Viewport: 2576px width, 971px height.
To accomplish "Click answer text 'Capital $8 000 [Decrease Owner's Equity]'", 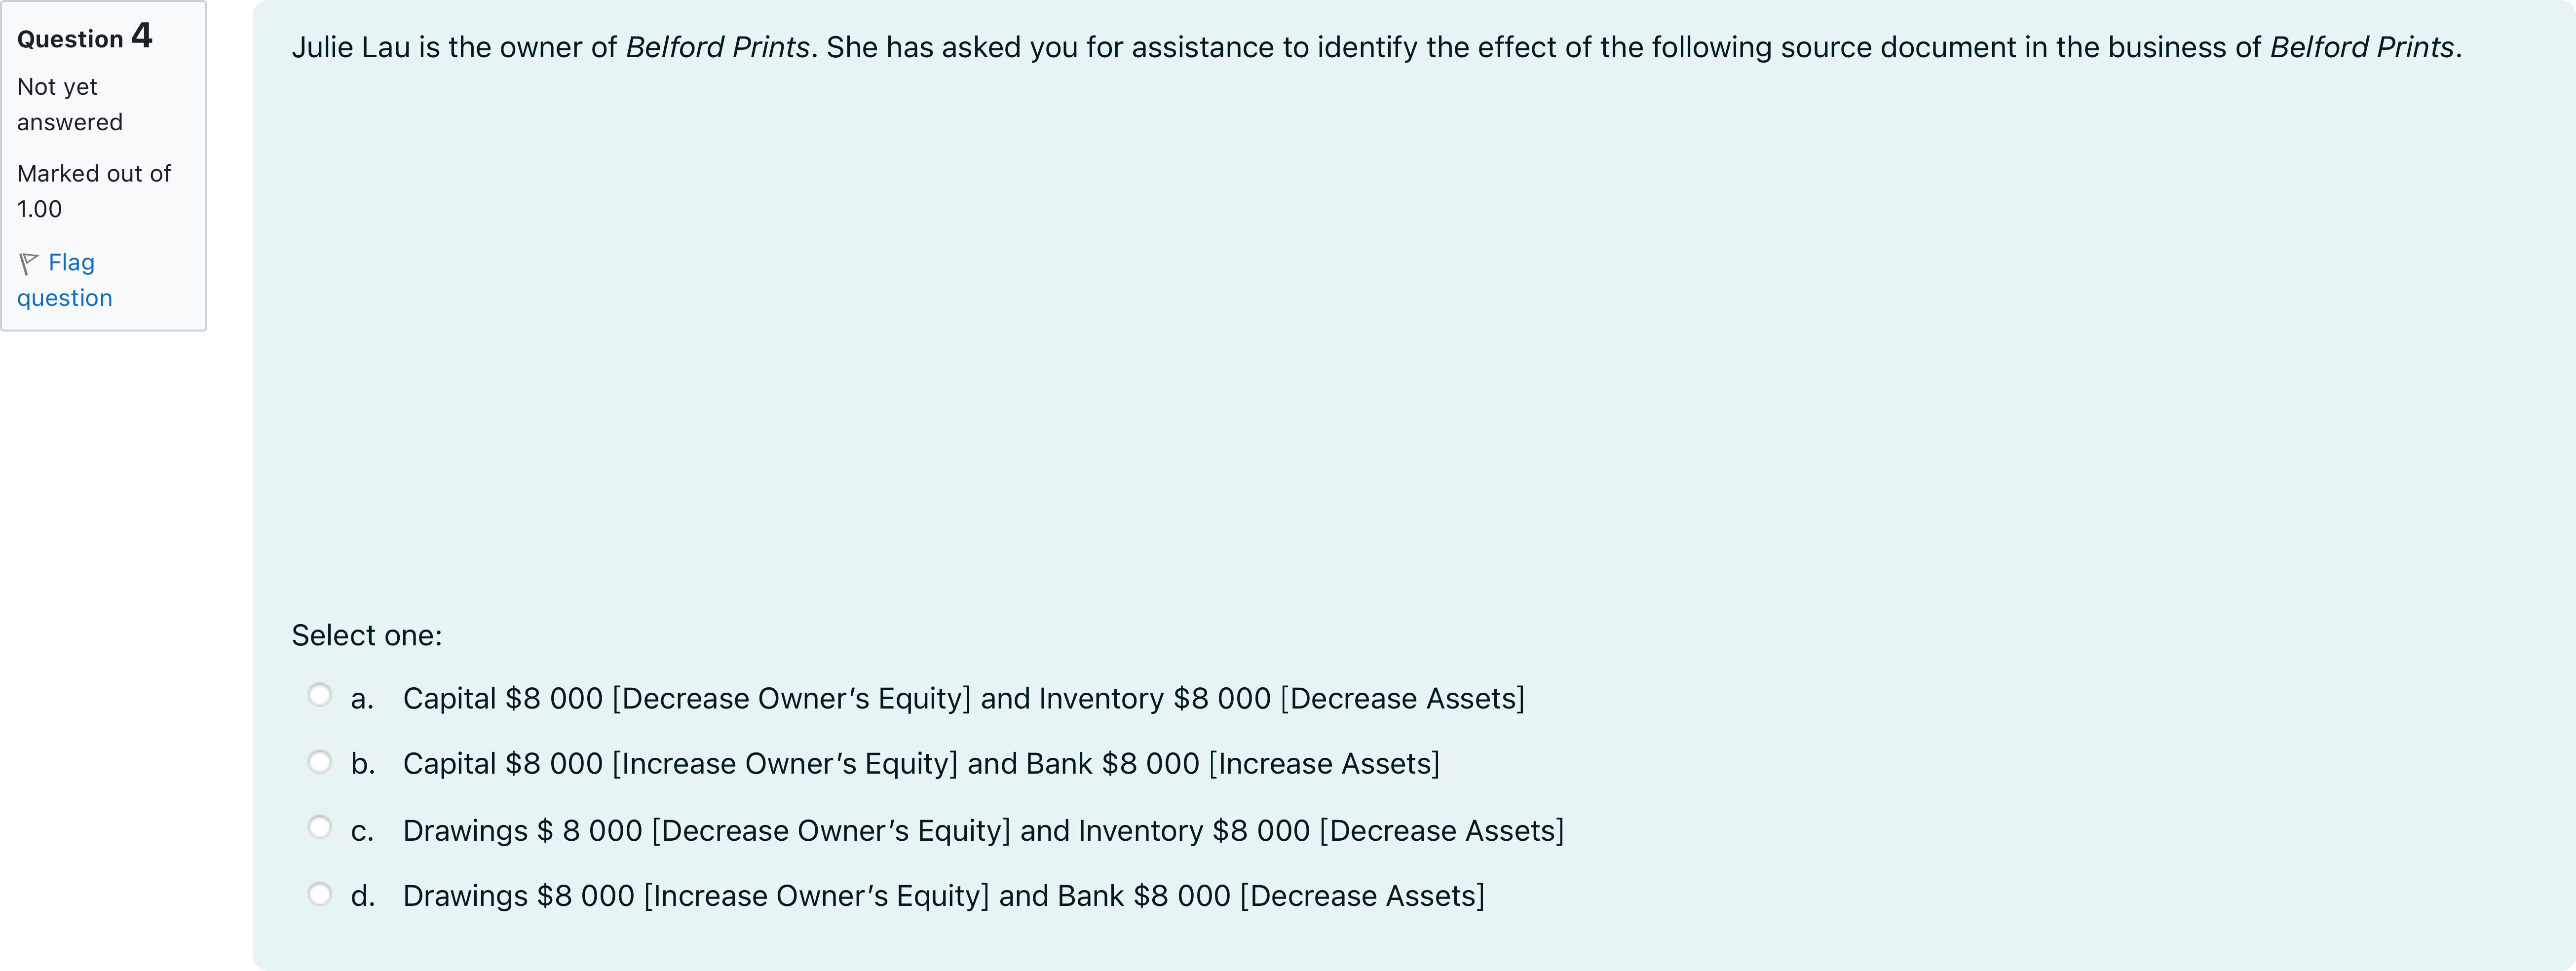I will [x=687, y=698].
